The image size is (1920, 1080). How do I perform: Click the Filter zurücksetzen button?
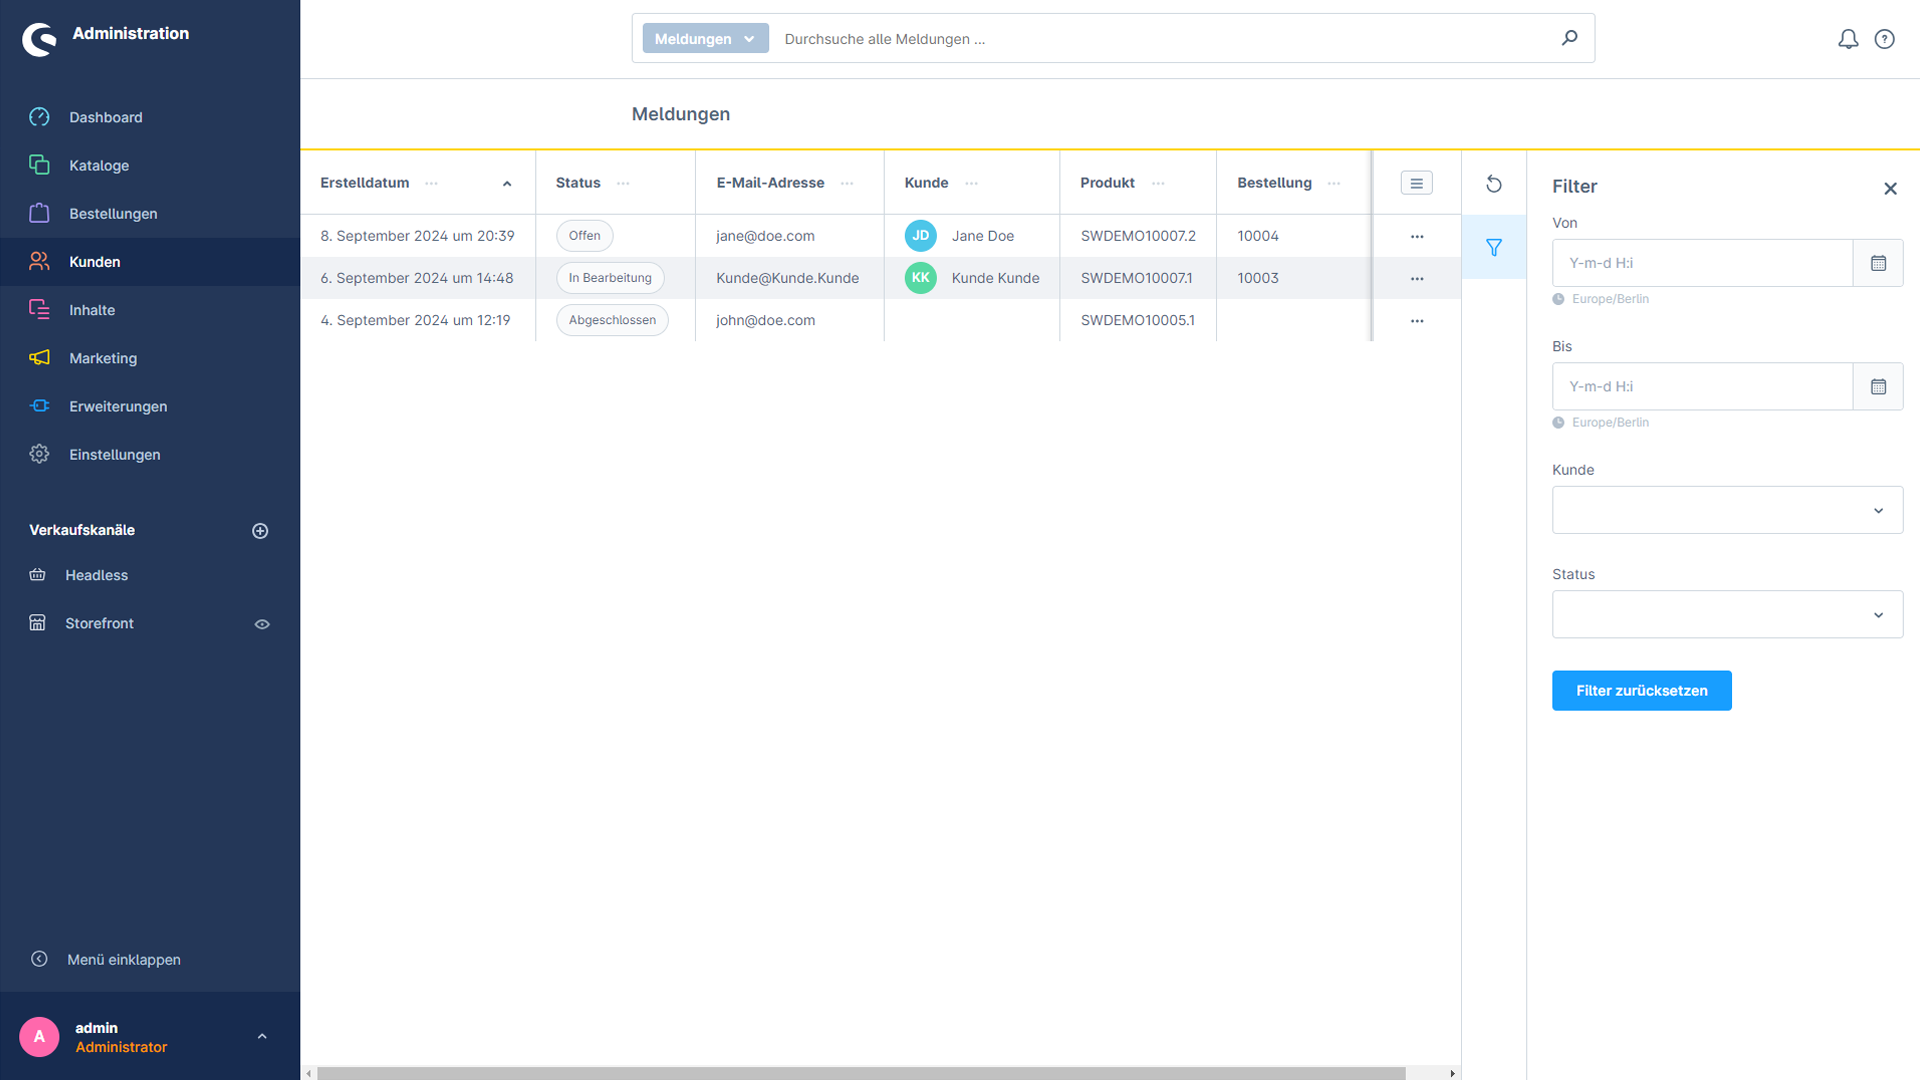pyautogui.click(x=1641, y=690)
